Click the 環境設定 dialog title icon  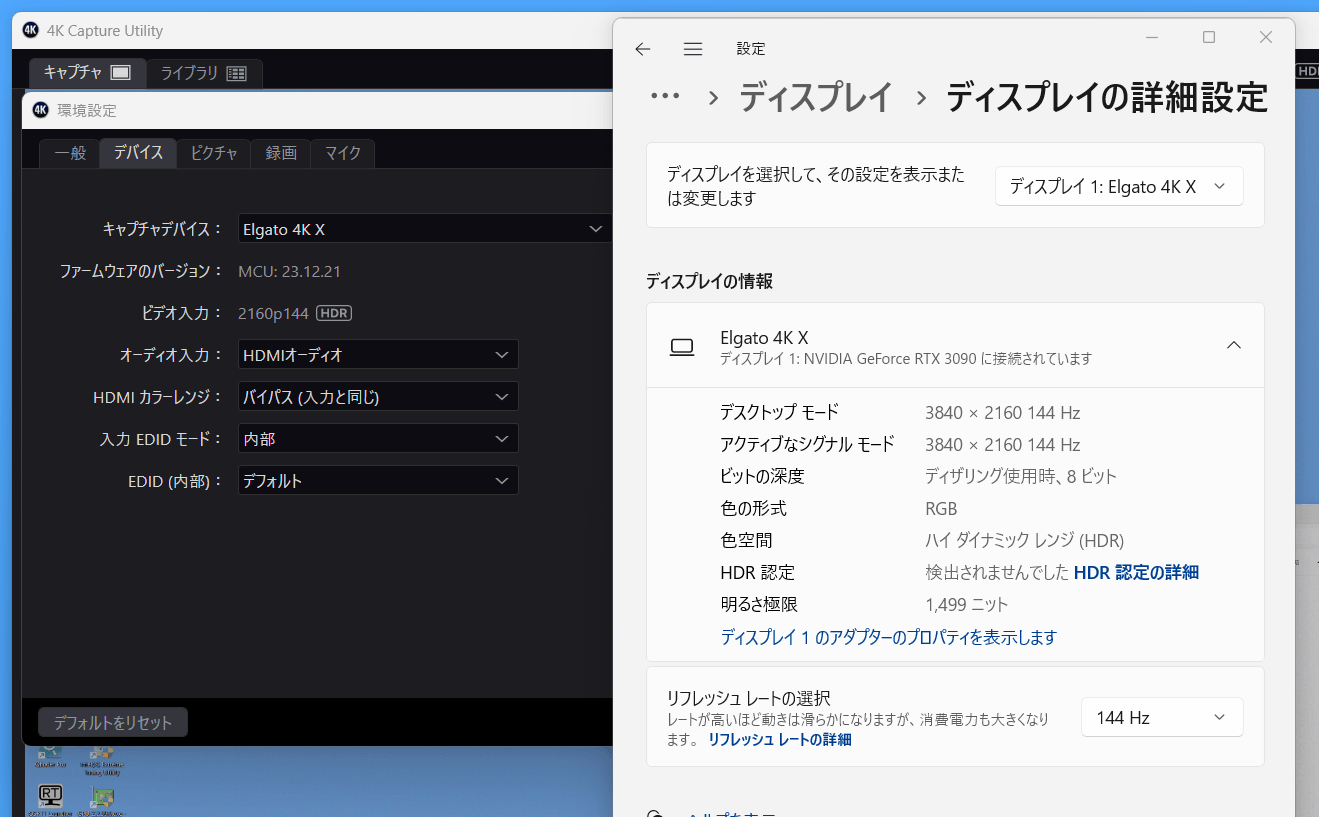click(x=41, y=110)
